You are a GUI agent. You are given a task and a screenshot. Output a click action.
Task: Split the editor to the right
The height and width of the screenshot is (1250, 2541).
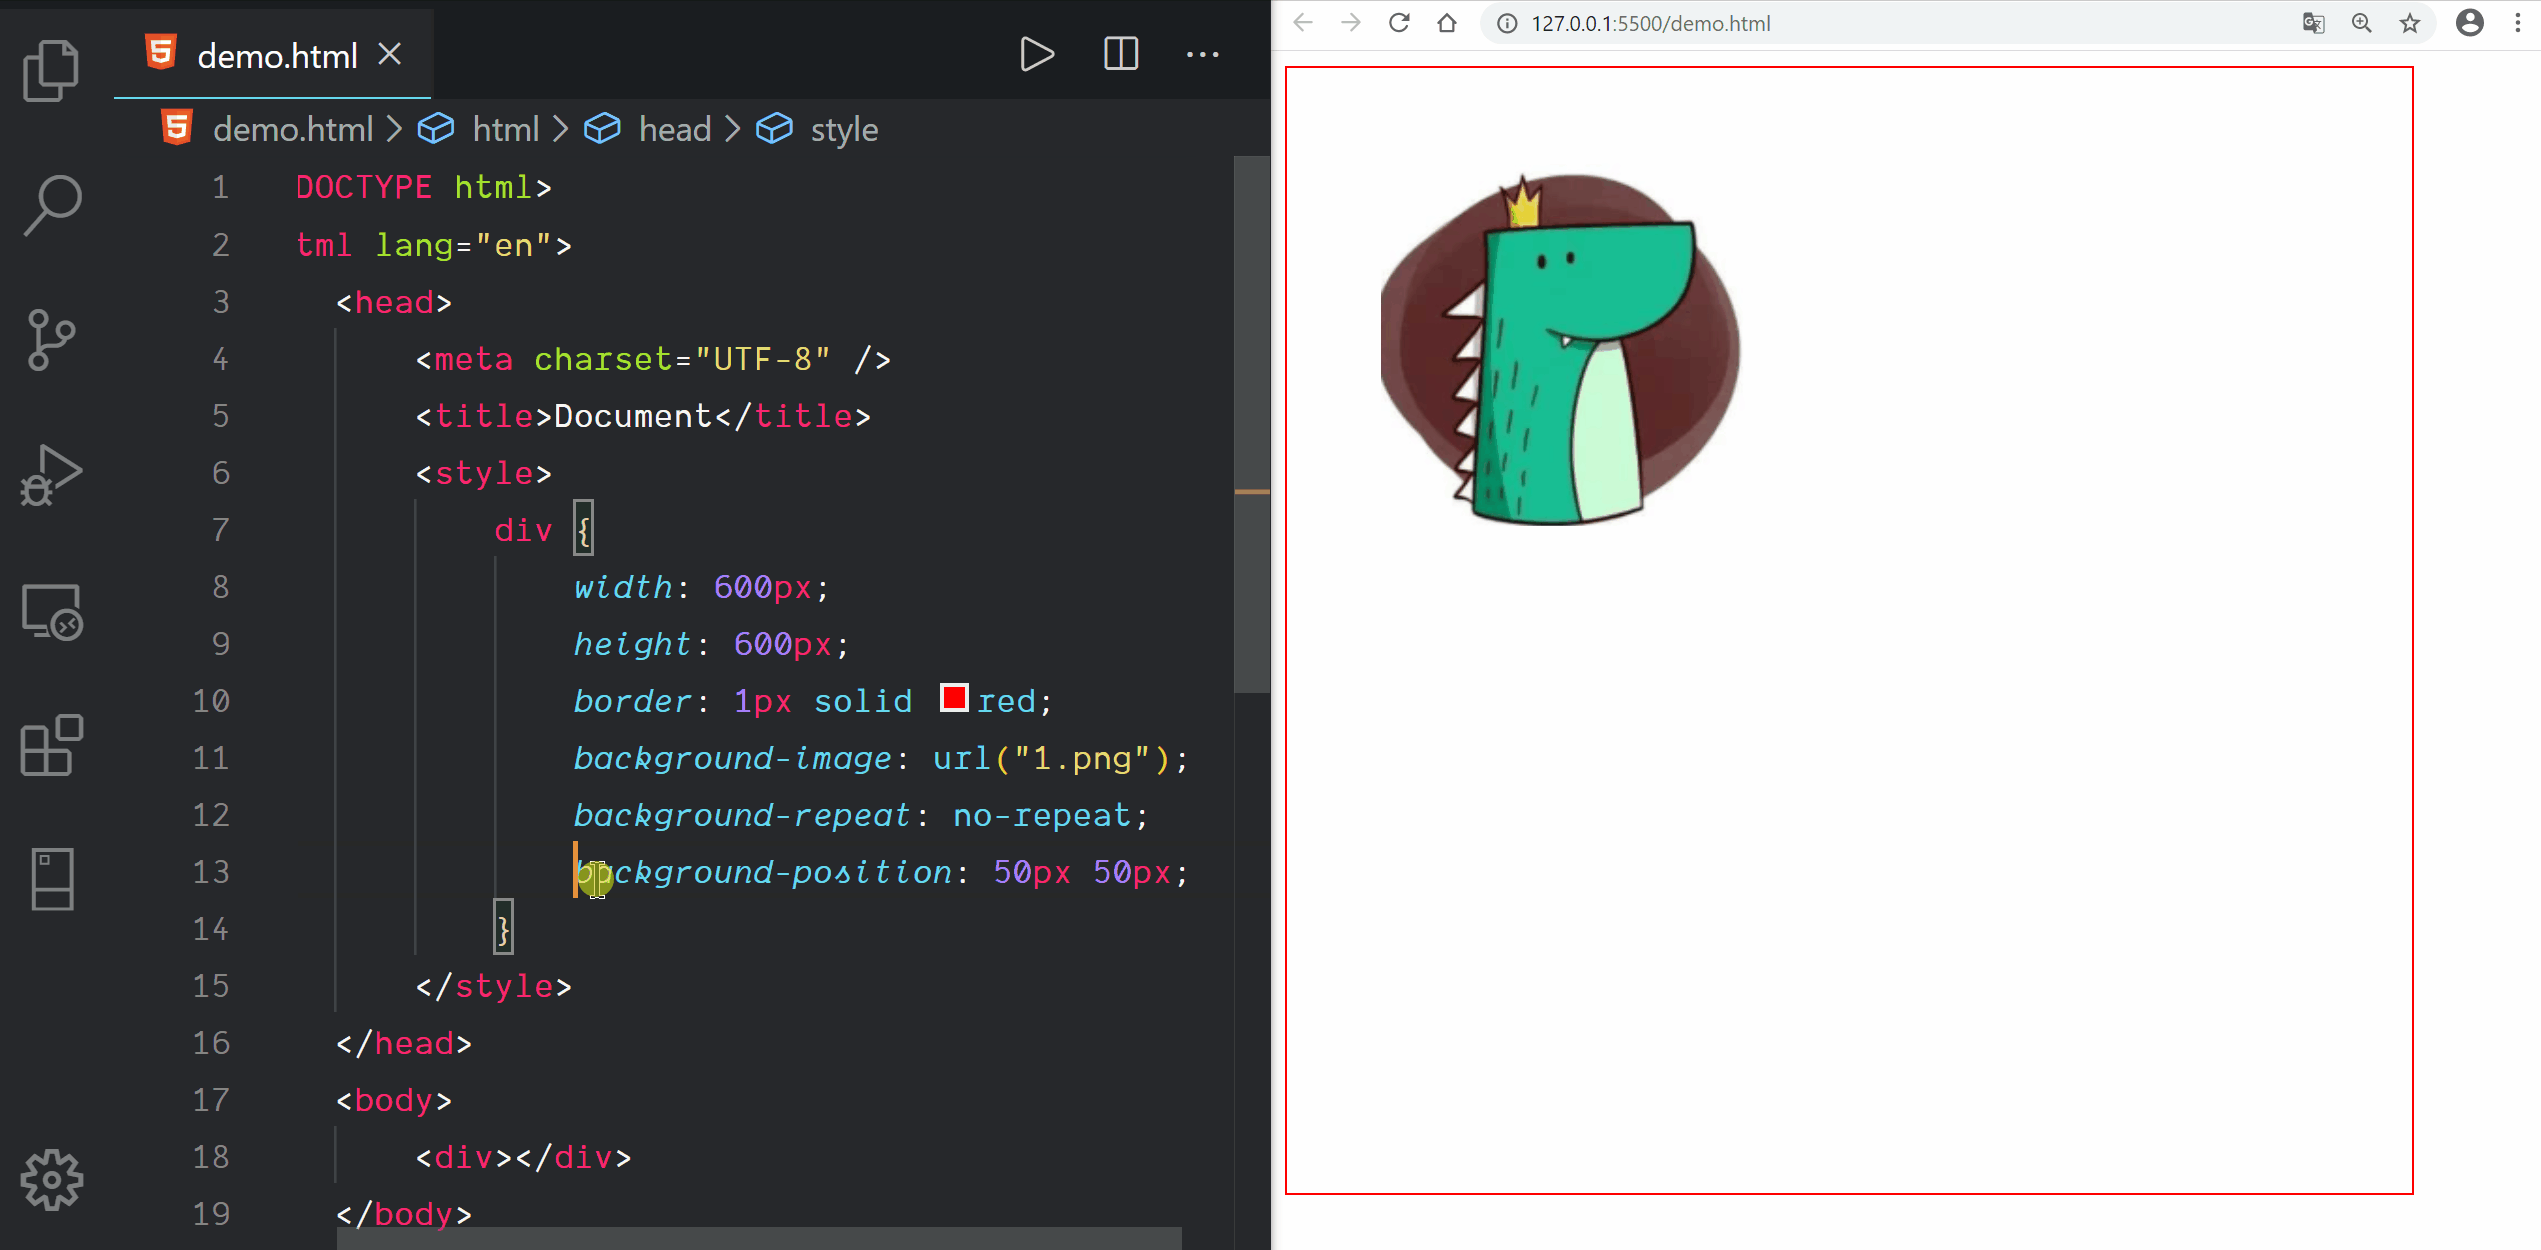tap(1120, 54)
